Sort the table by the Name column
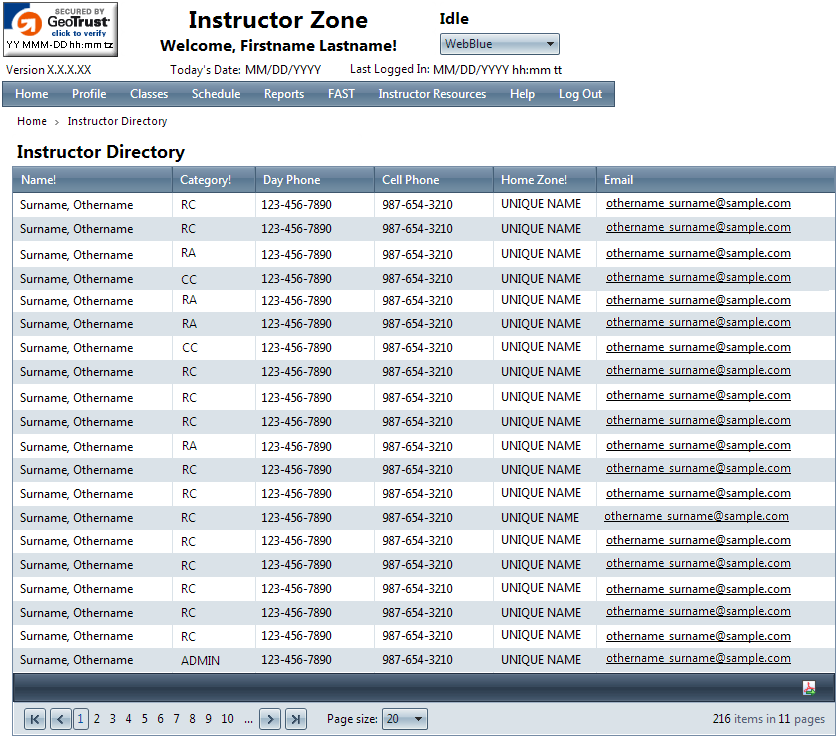 [x=40, y=179]
